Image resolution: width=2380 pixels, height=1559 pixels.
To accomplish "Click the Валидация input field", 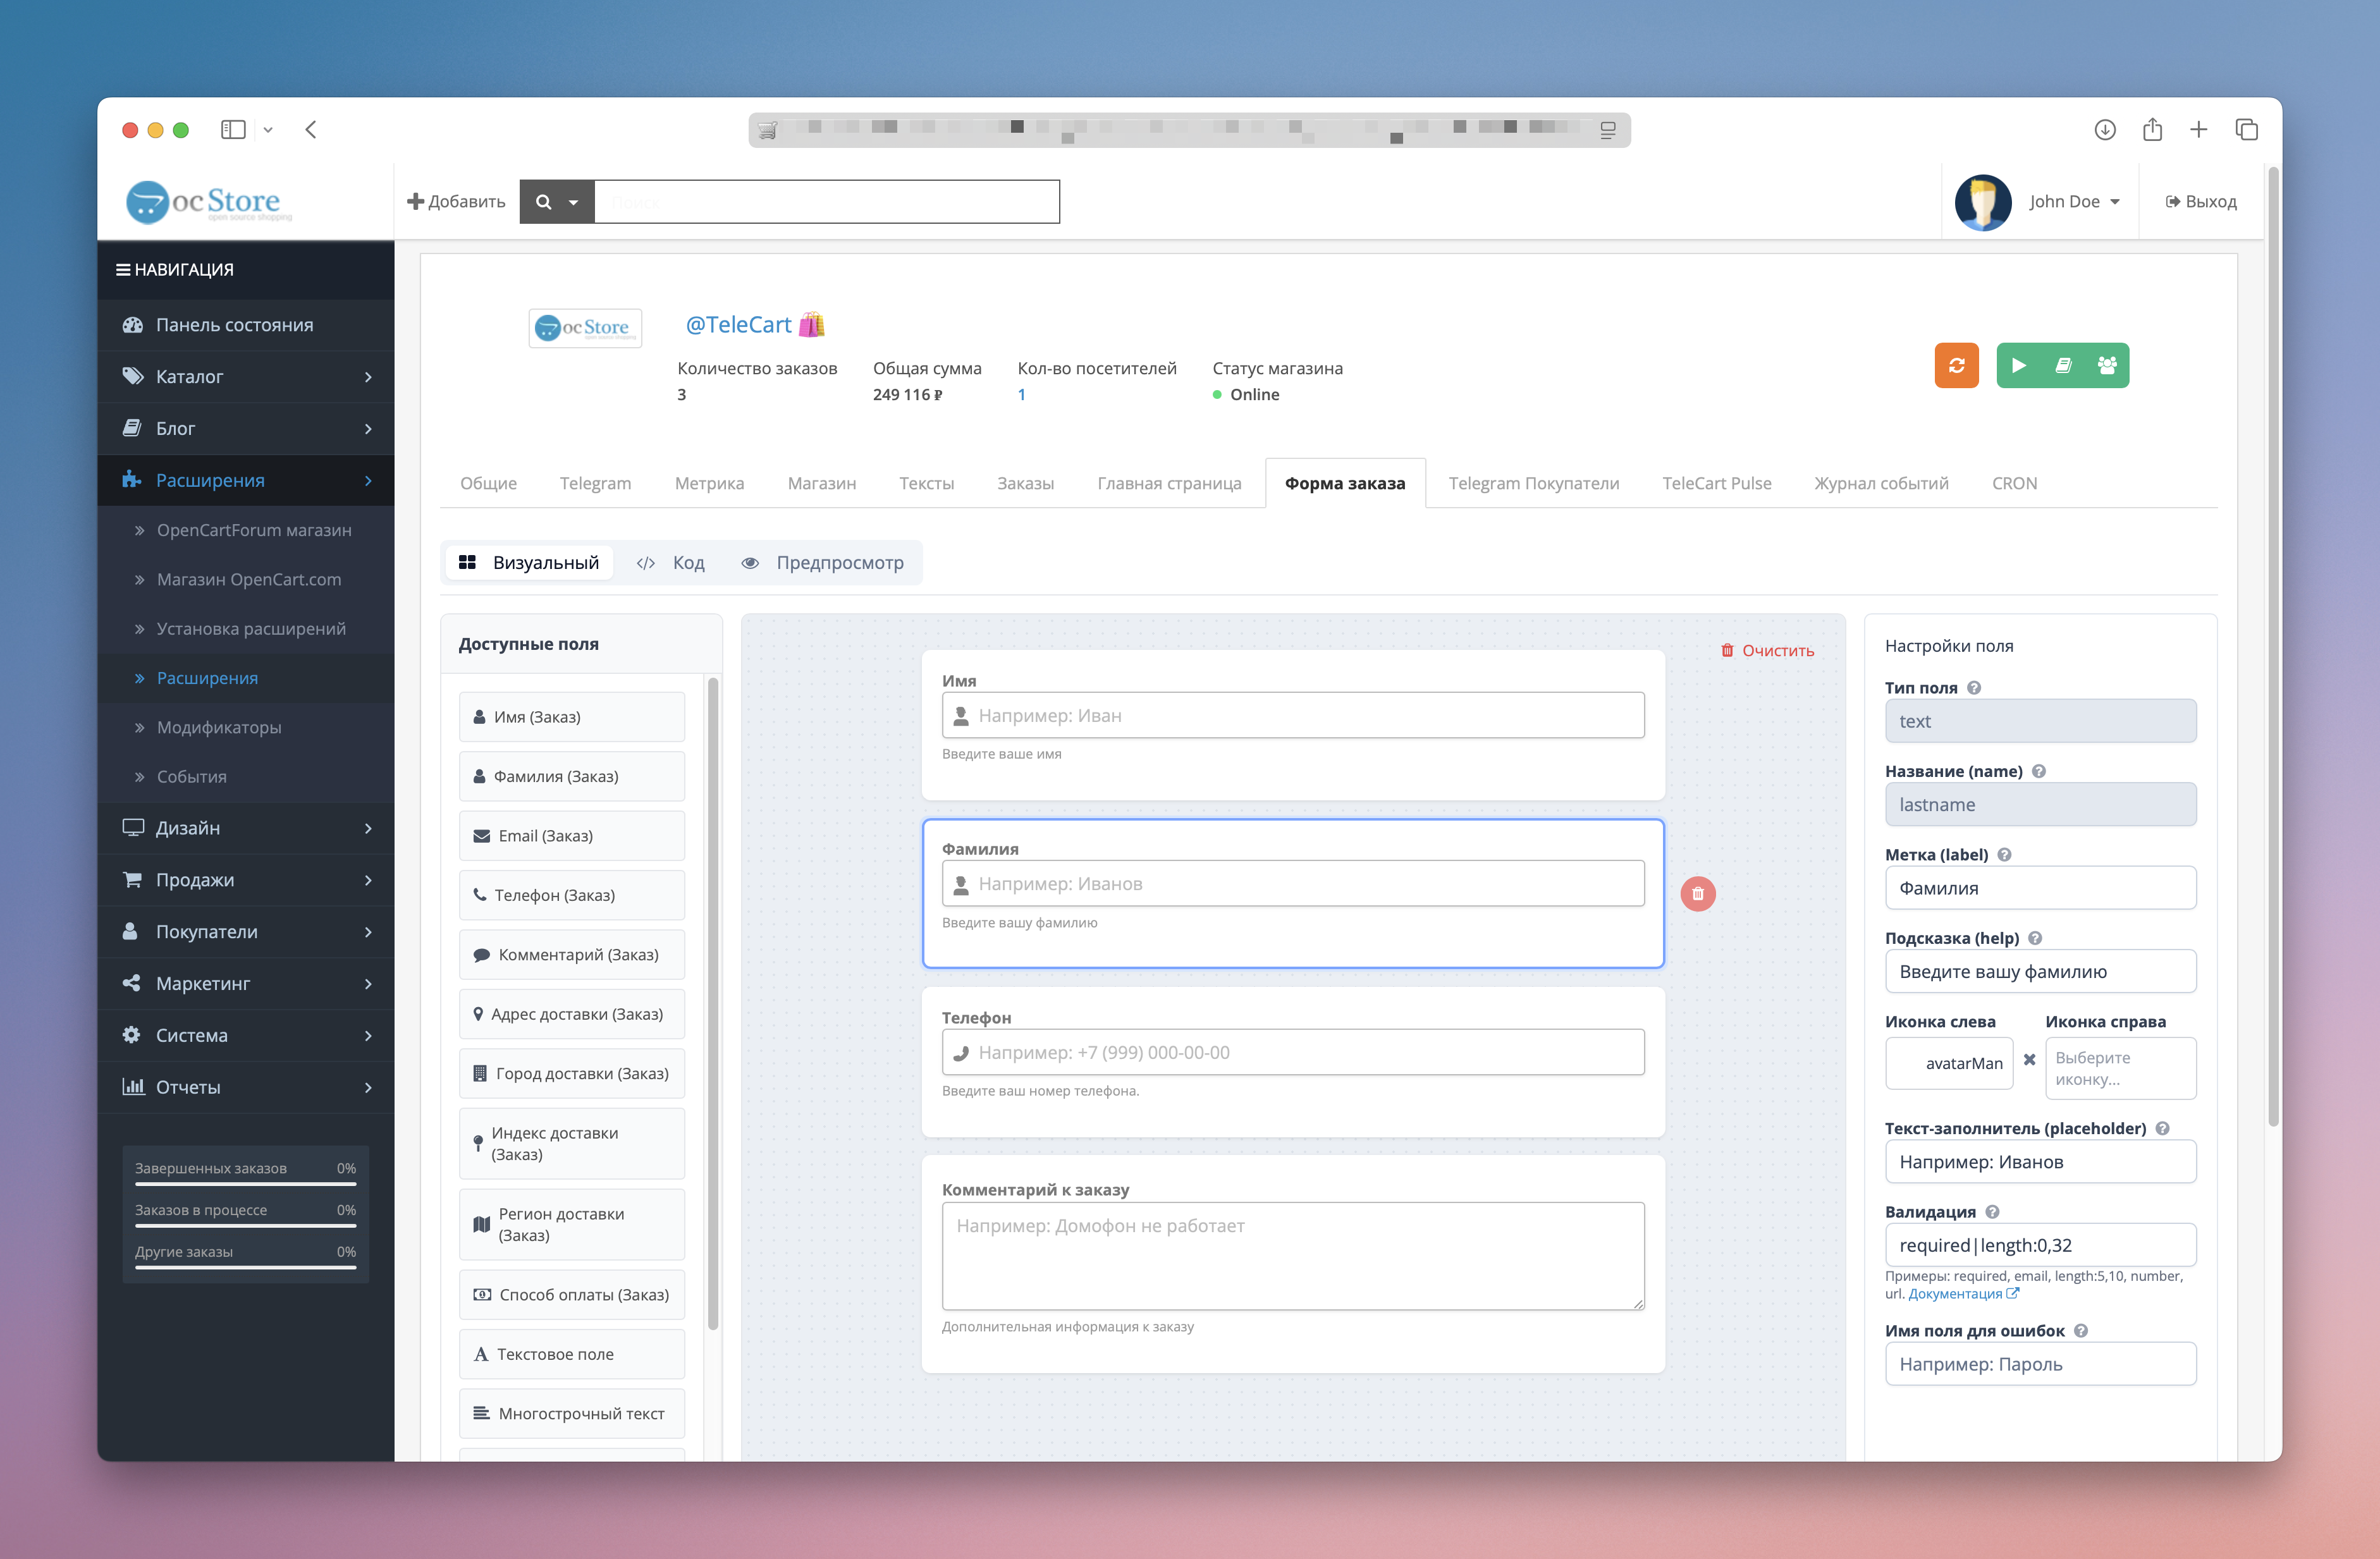I will point(2040,1245).
